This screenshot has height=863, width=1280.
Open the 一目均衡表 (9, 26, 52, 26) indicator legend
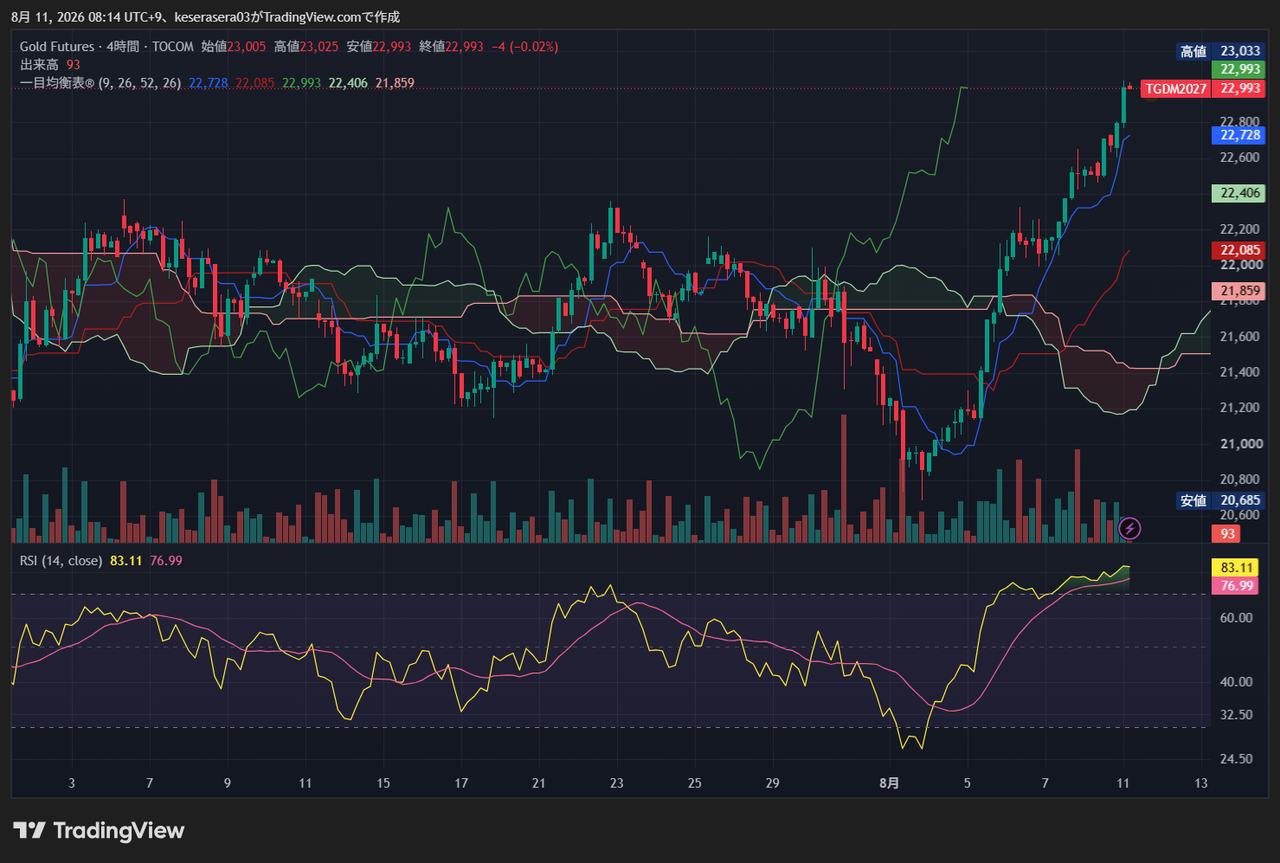(100, 83)
